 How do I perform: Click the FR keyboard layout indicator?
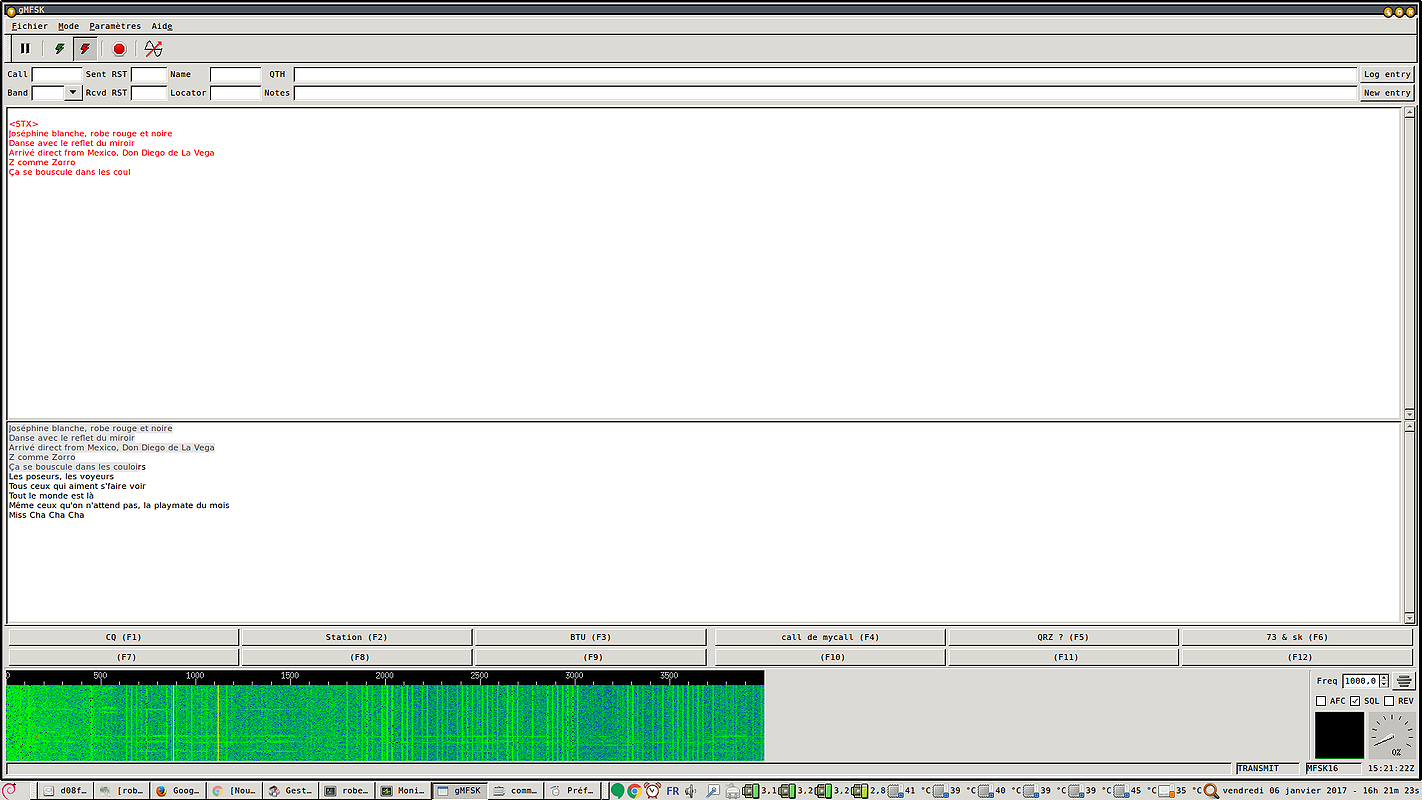pyautogui.click(x=672, y=790)
